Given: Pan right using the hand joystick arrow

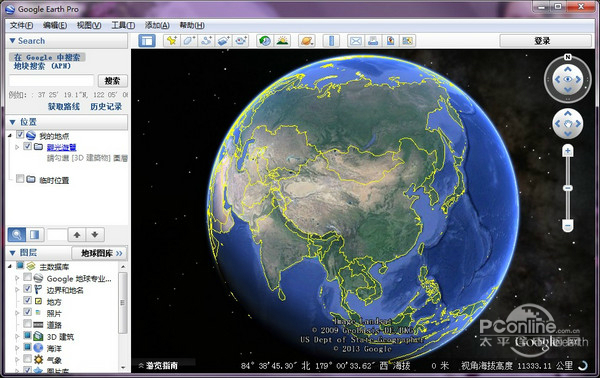Looking at the screenshot, I should tap(578, 124).
